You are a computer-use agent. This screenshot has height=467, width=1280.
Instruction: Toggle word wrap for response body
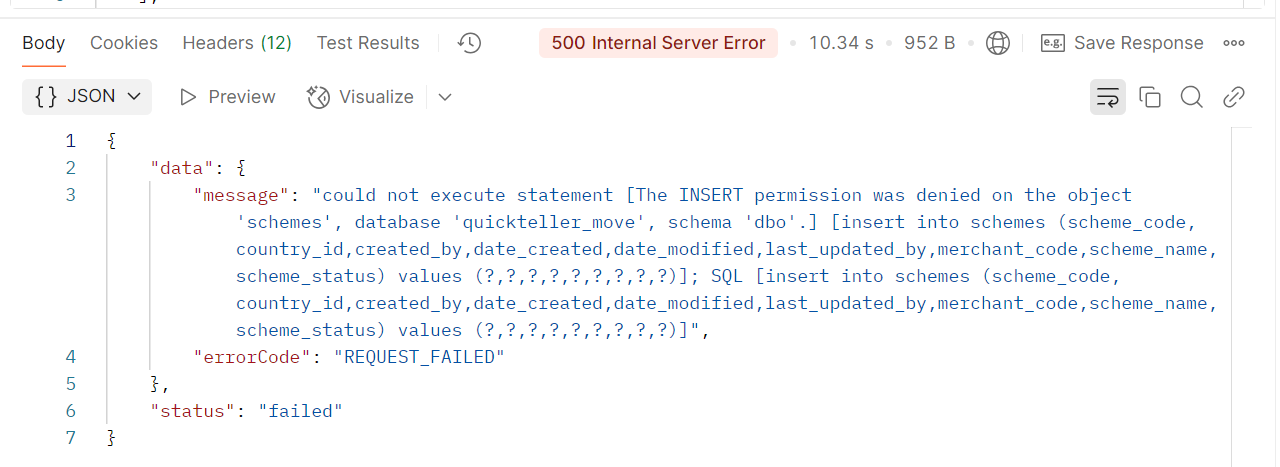pos(1108,97)
